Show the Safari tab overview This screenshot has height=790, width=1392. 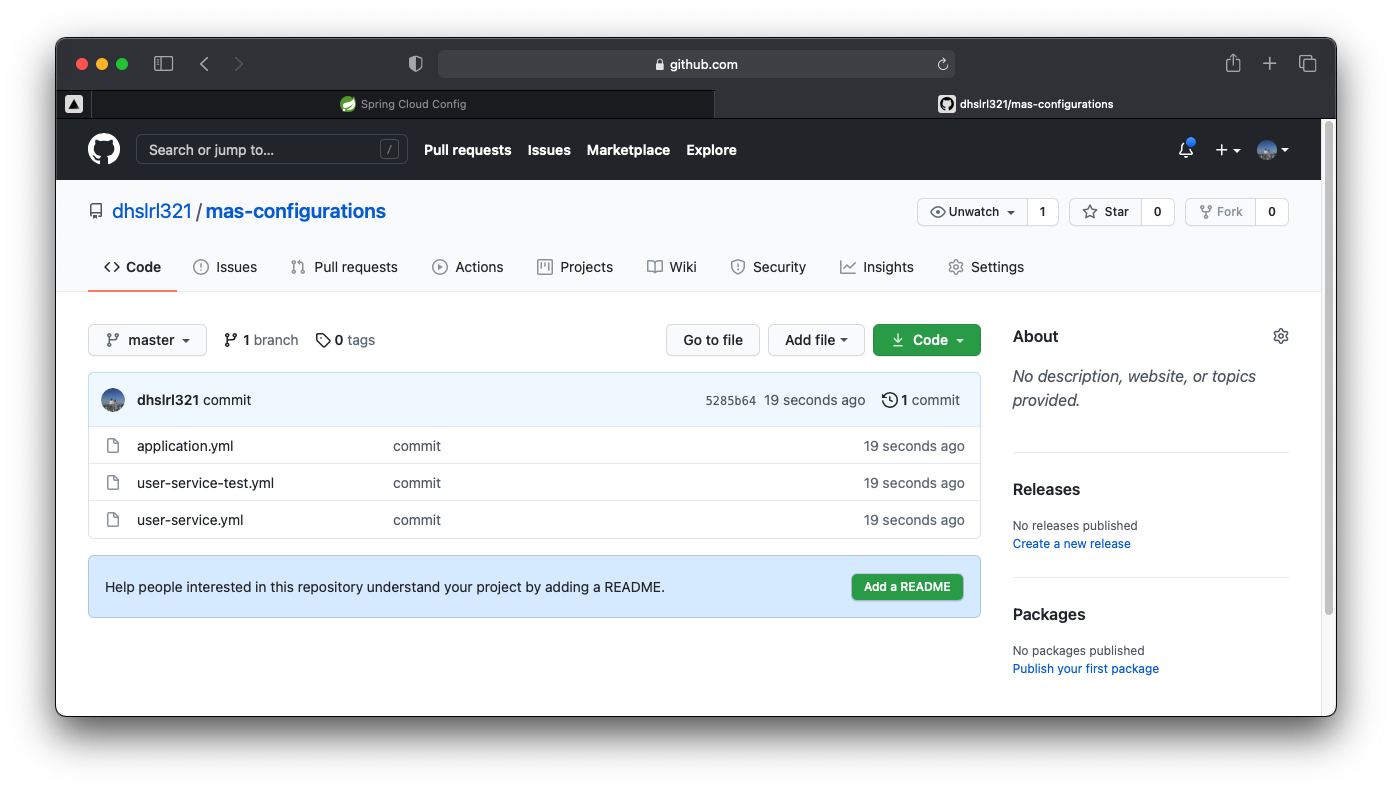point(1307,64)
